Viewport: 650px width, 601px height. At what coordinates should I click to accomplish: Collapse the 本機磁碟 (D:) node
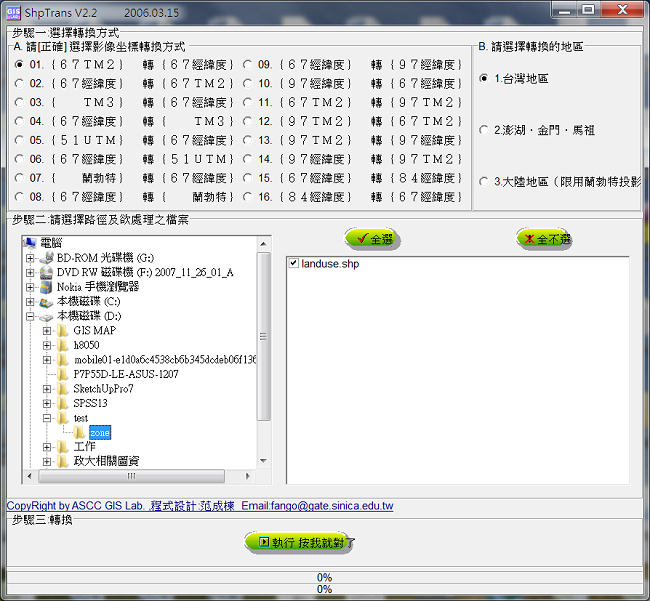pyautogui.click(x=30, y=317)
